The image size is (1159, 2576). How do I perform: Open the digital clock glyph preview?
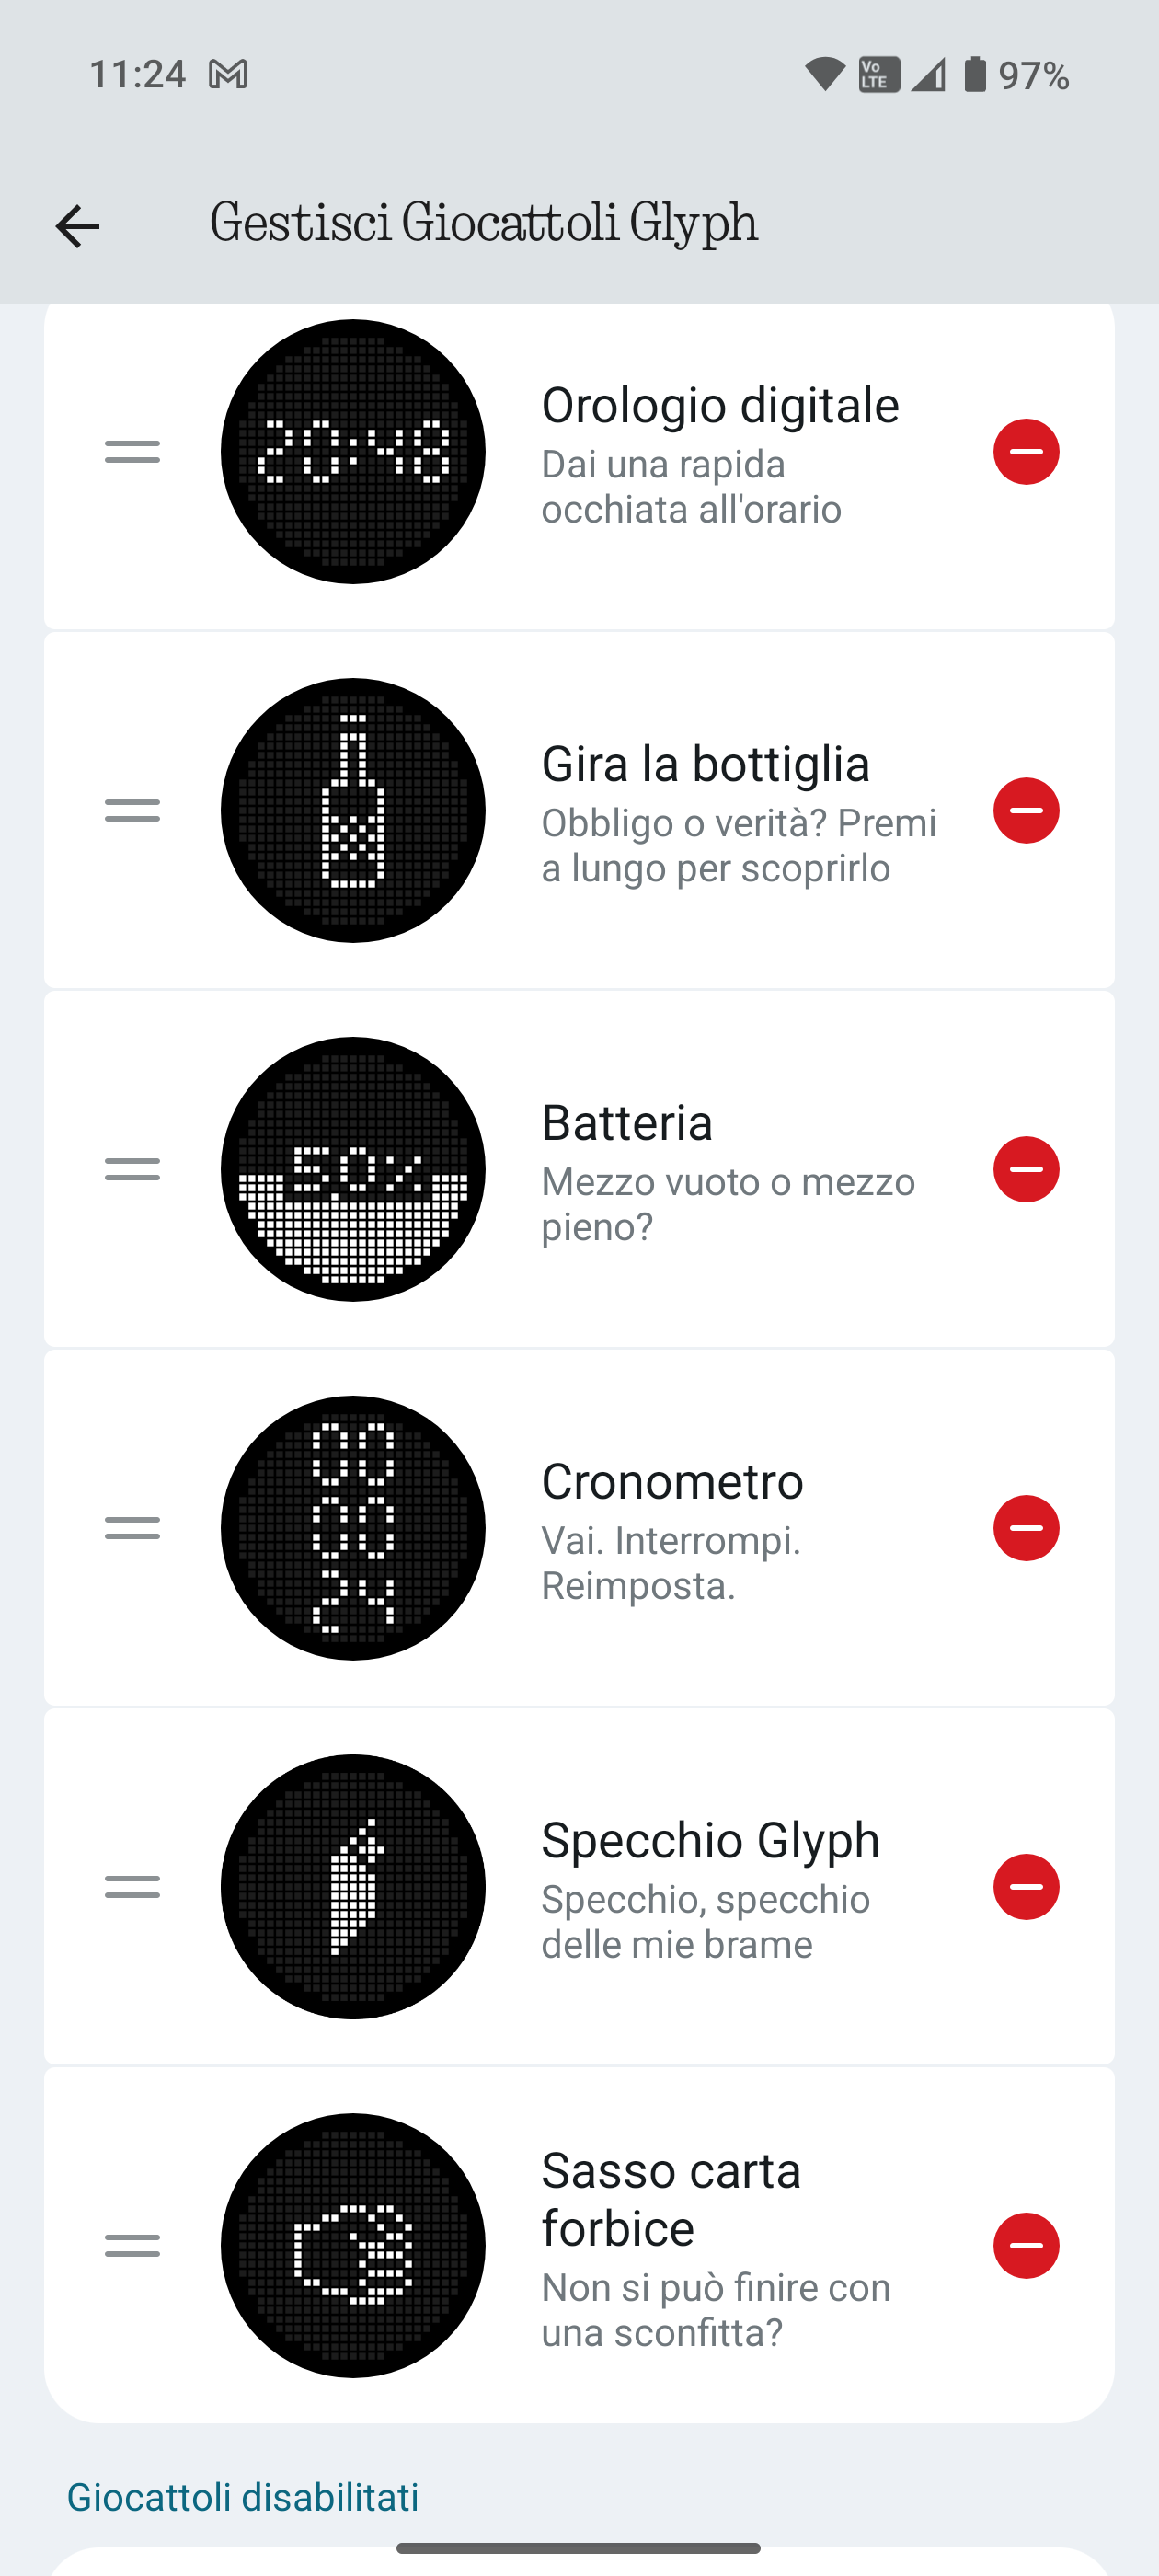click(x=353, y=452)
